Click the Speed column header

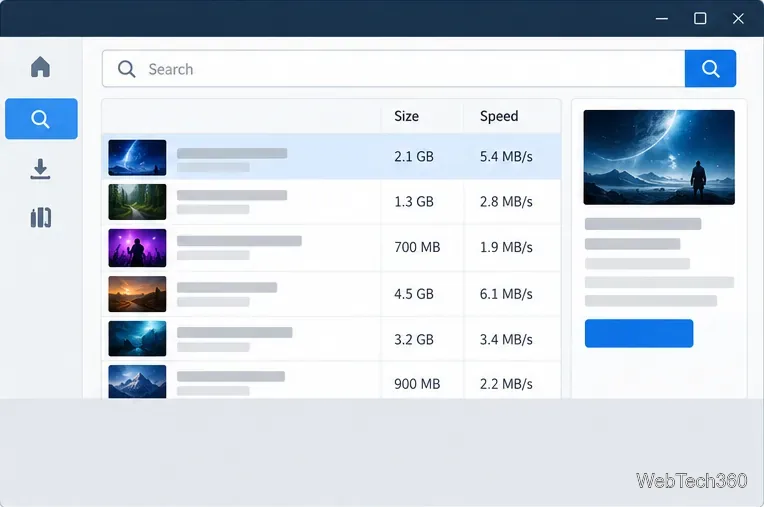click(499, 116)
